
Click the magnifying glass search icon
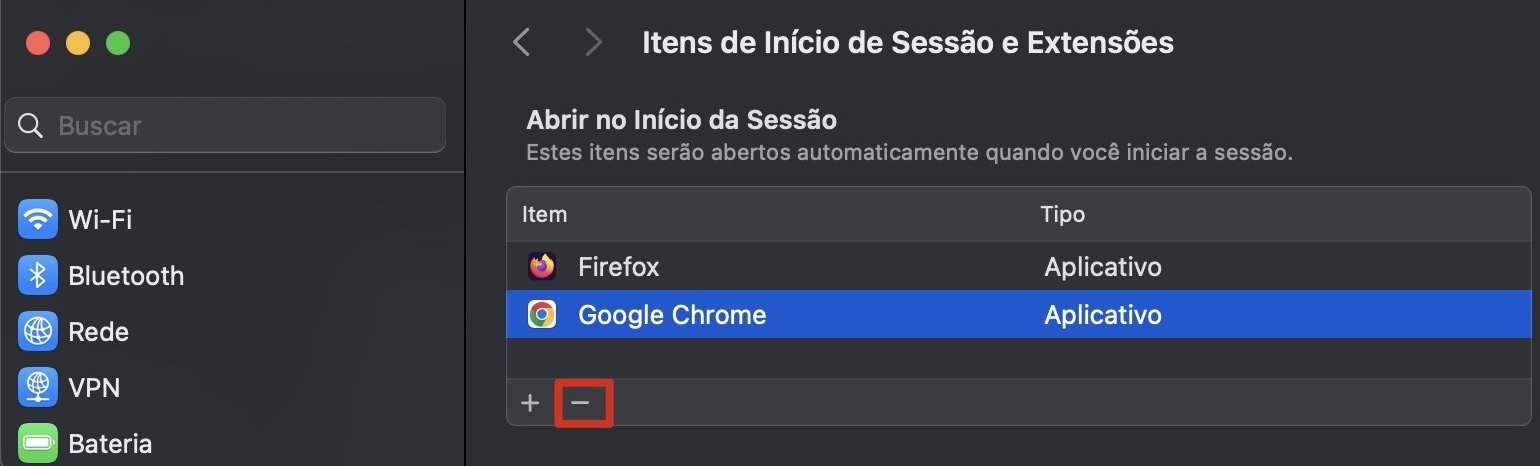[31, 126]
